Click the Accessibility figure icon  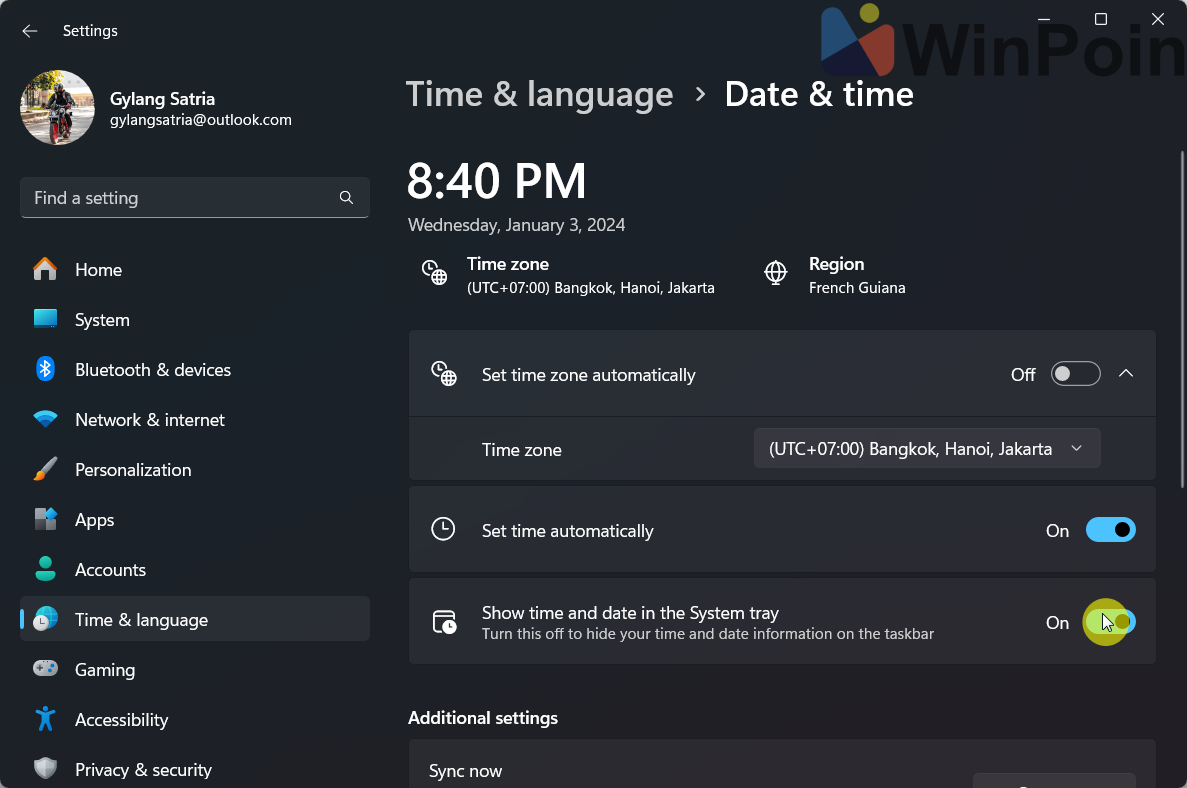pyautogui.click(x=45, y=719)
